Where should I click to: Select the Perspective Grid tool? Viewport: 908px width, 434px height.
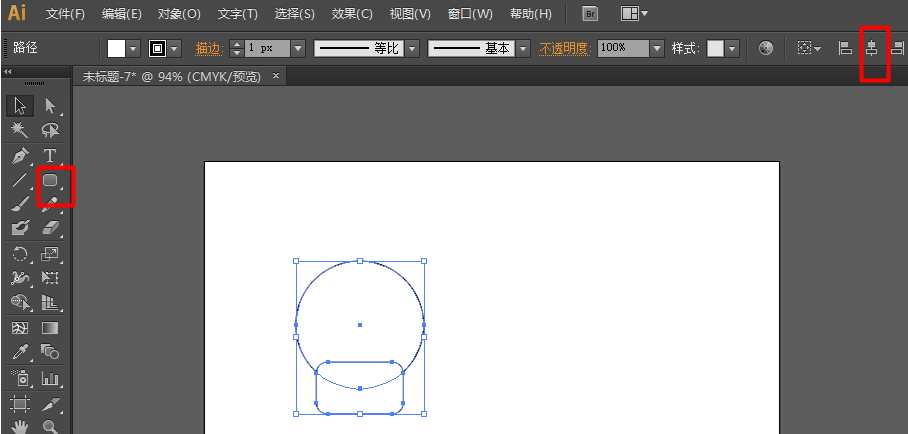(x=50, y=302)
